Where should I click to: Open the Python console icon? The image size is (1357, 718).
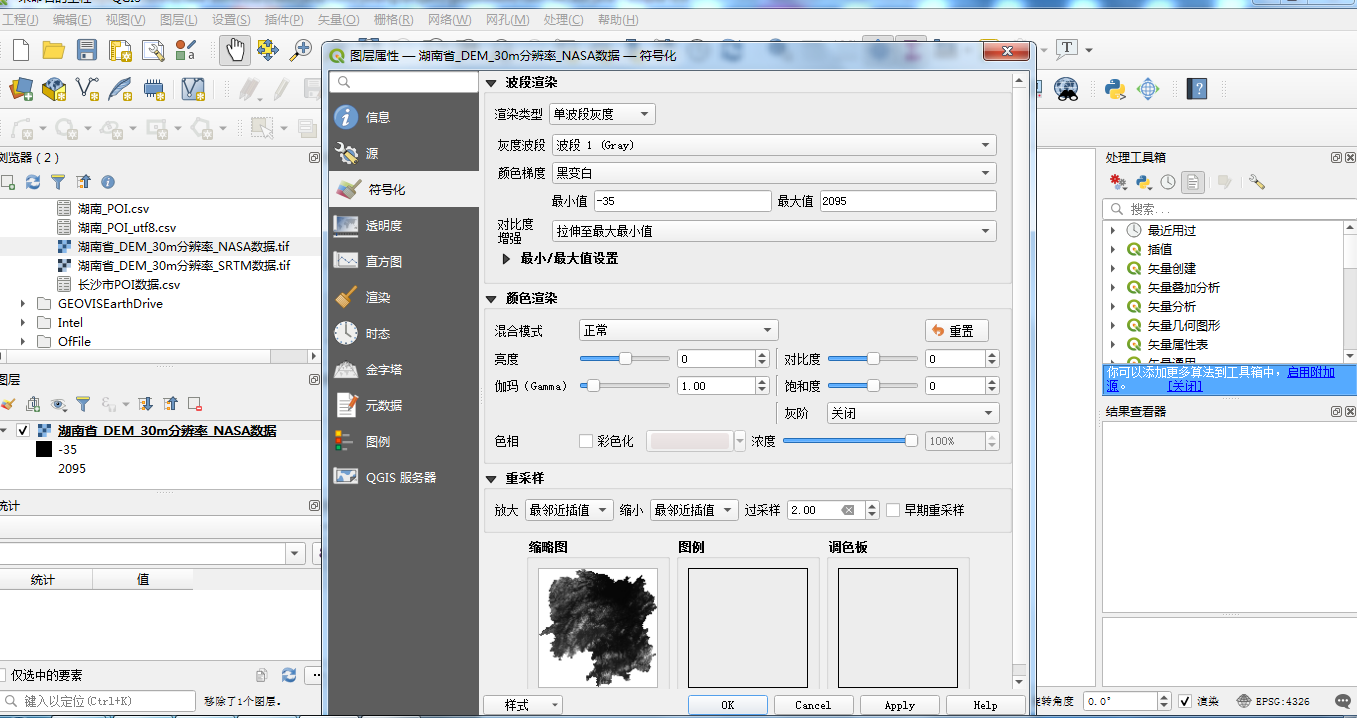tap(1115, 89)
